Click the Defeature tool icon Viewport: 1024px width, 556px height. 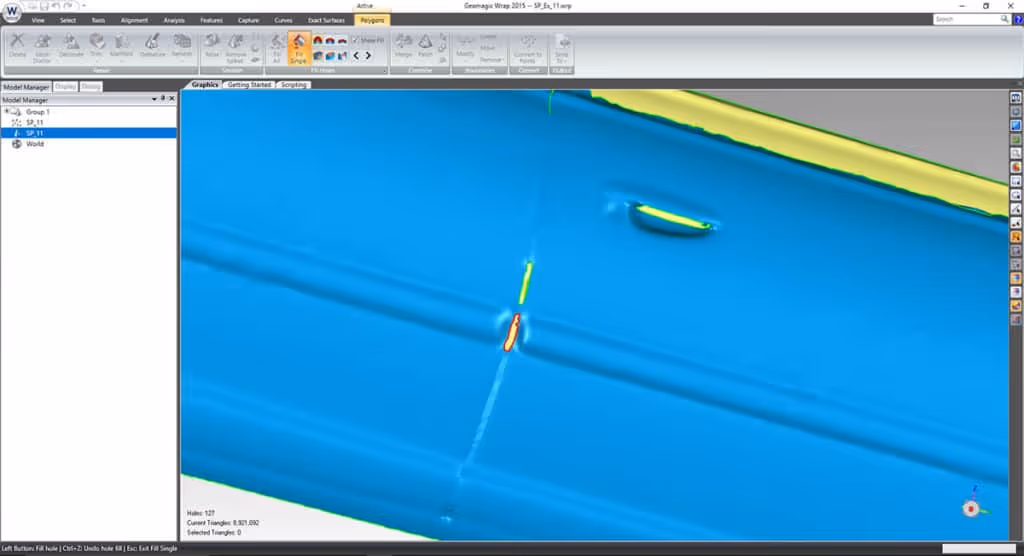tap(153, 46)
